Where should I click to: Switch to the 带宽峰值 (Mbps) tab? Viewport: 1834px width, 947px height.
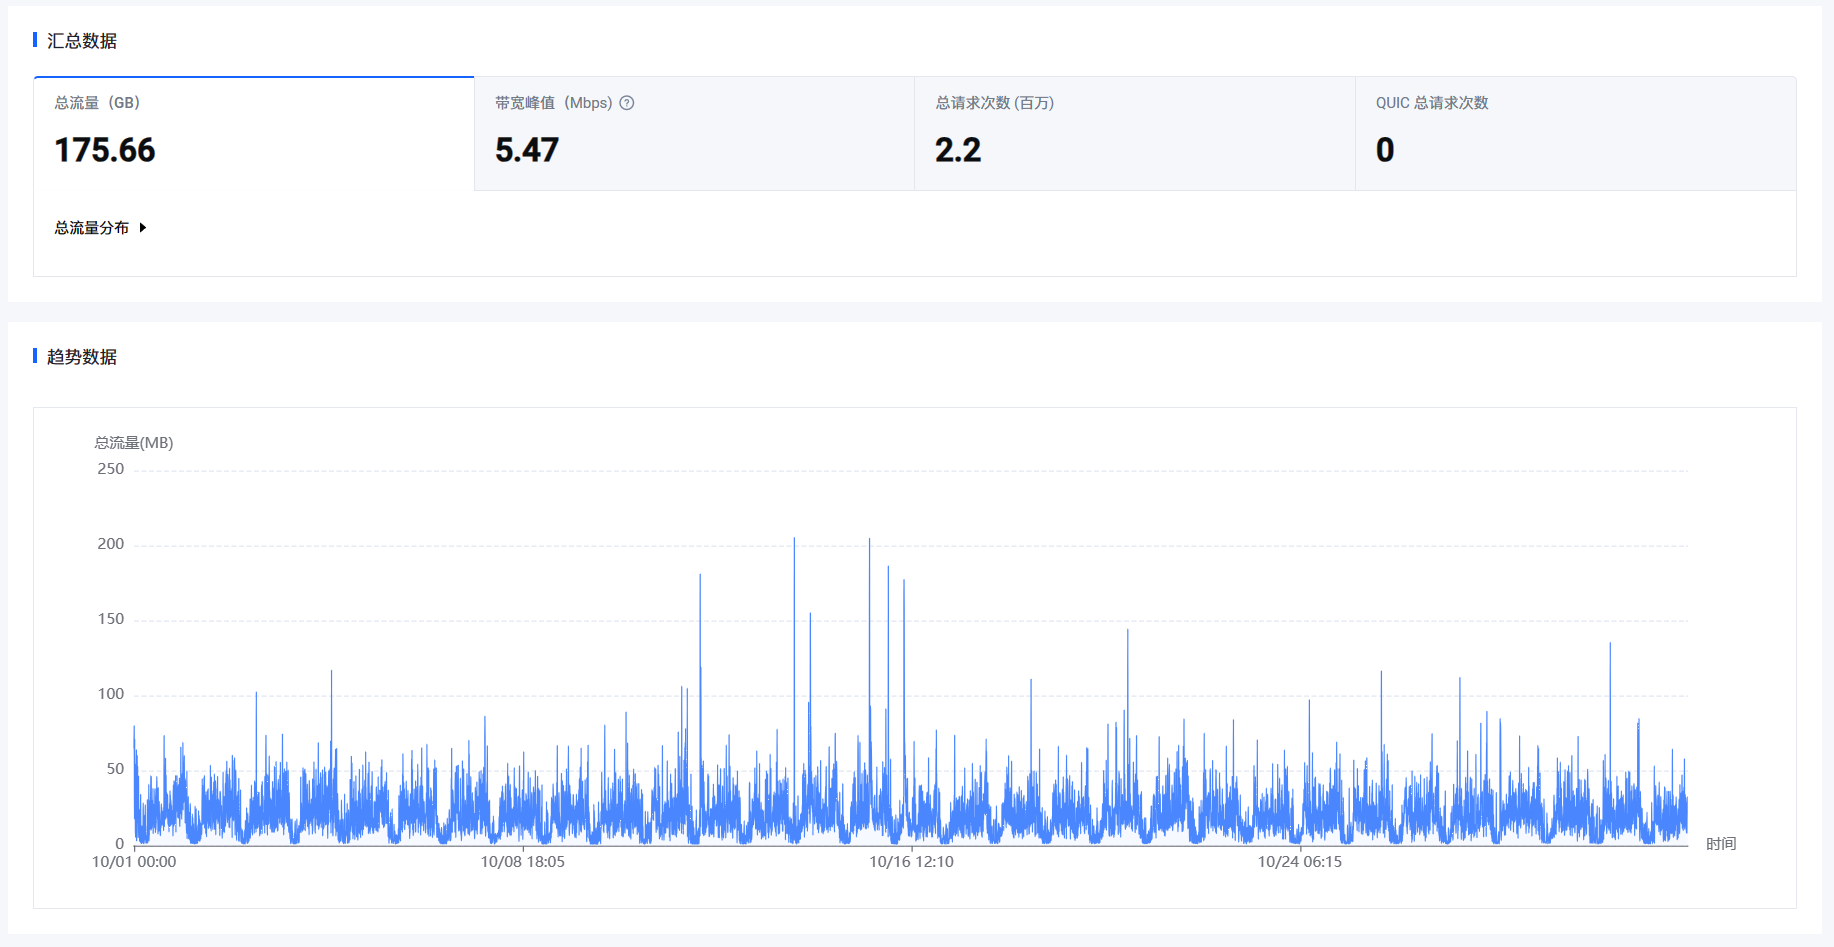coord(694,133)
